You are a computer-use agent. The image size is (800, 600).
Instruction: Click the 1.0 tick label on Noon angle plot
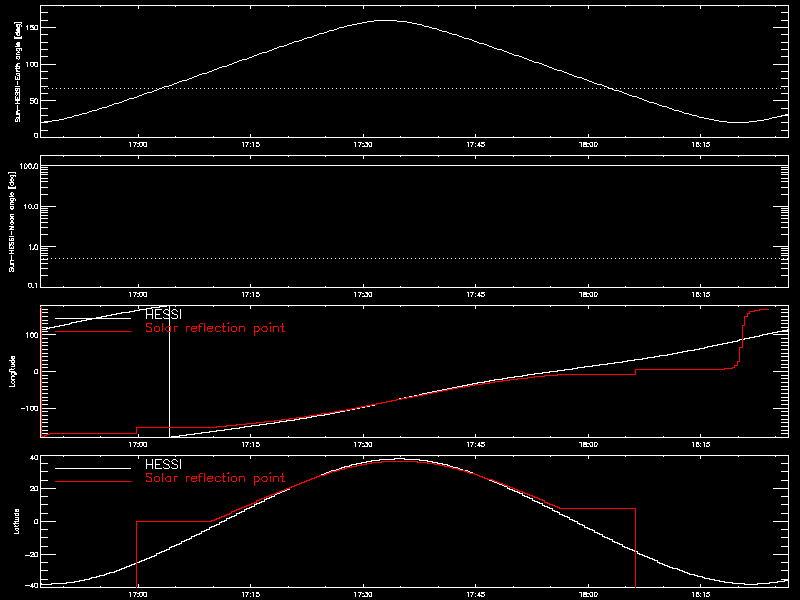click(33, 247)
